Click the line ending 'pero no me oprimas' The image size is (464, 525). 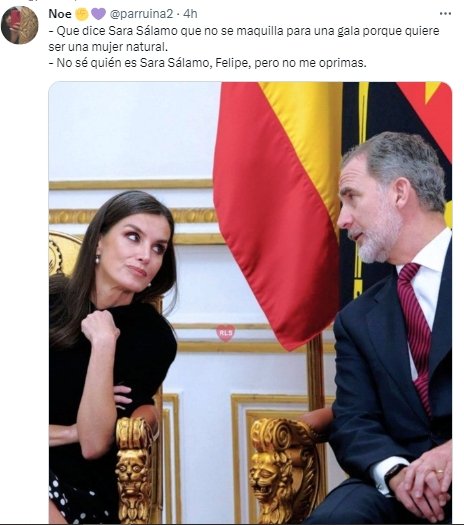pyautogui.click(x=208, y=63)
